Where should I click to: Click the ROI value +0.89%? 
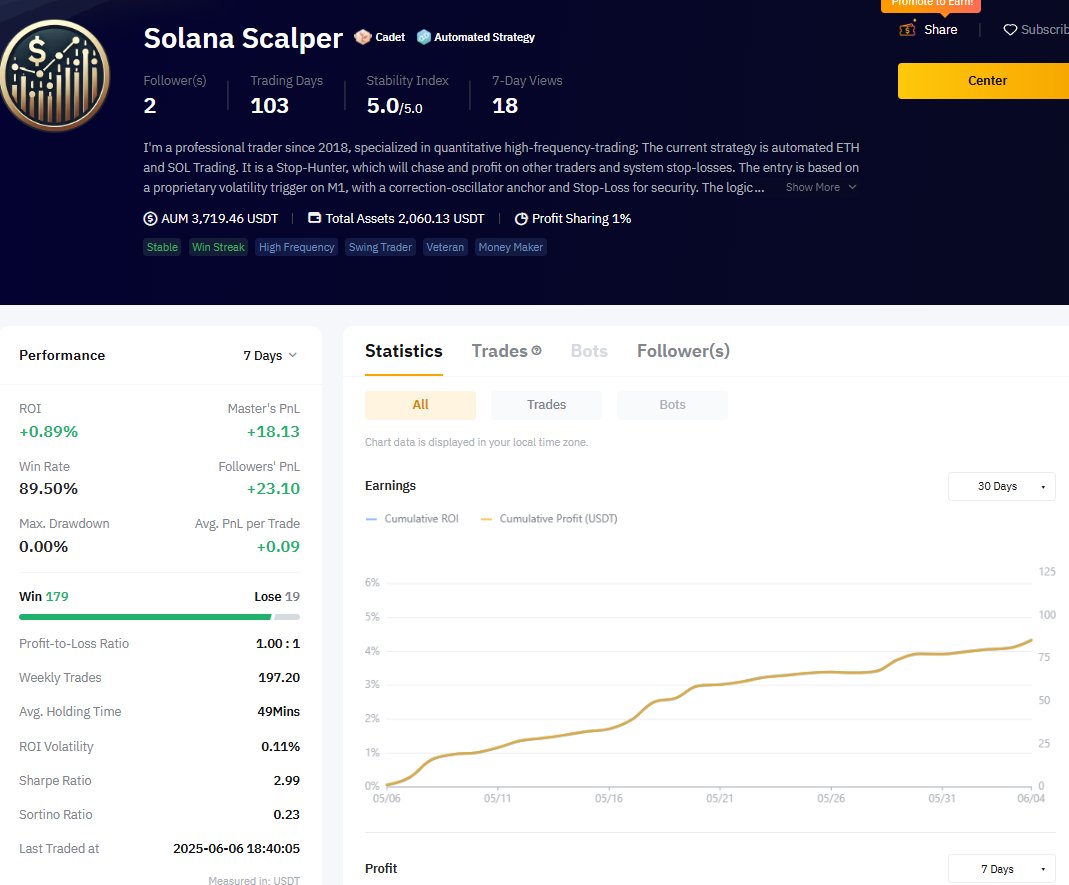pyautogui.click(x=48, y=432)
